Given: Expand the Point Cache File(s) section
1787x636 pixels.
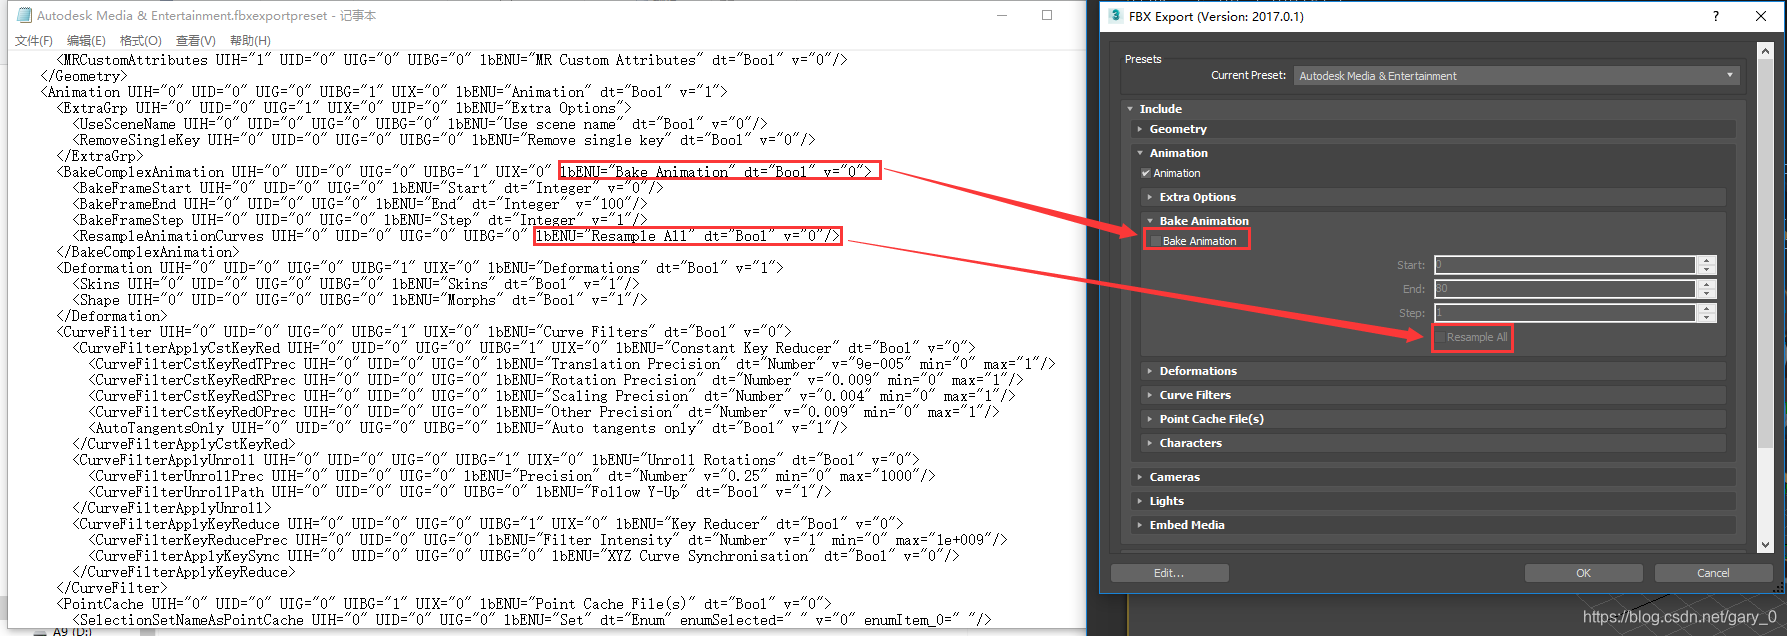Looking at the screenshot, I should 1150,419.
